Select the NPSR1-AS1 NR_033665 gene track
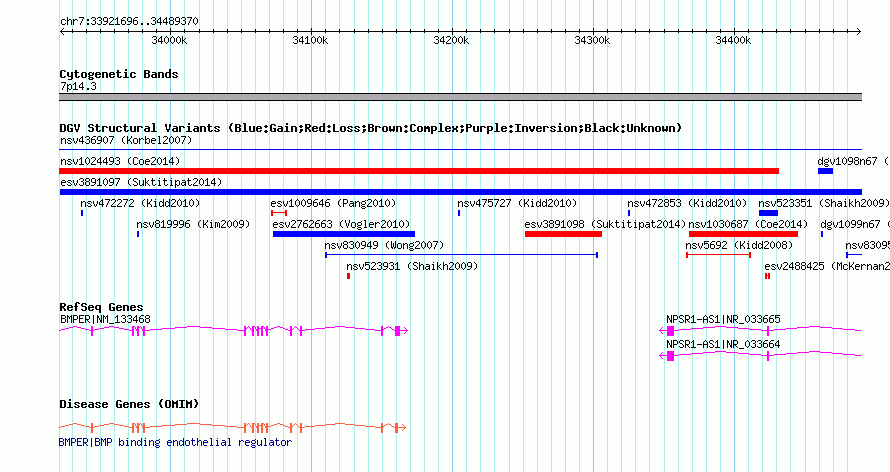 click(x=760, y=330)
